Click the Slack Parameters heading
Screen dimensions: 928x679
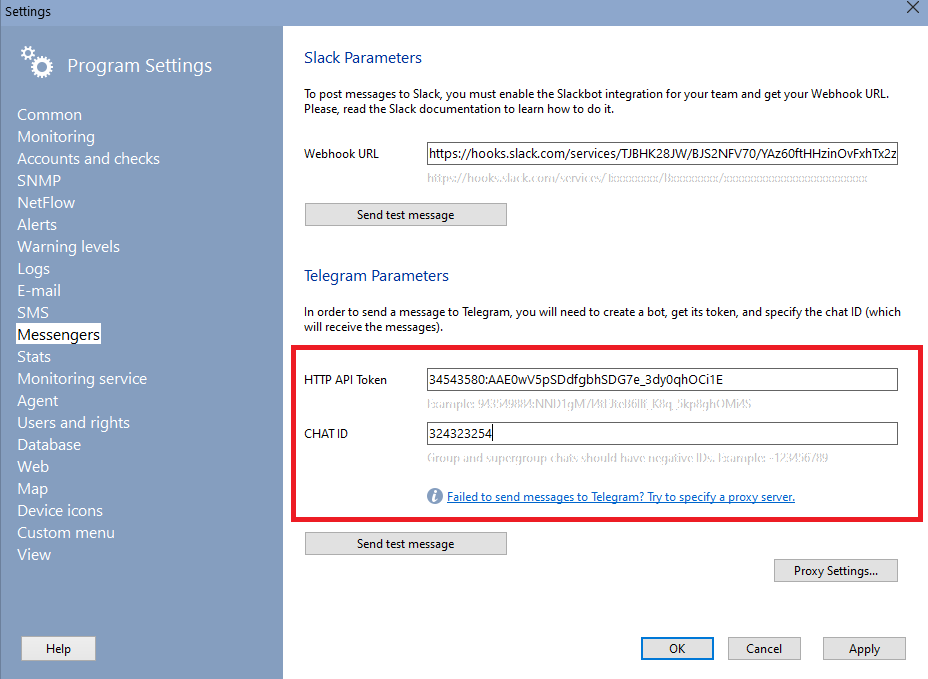[x=363, y=57]
